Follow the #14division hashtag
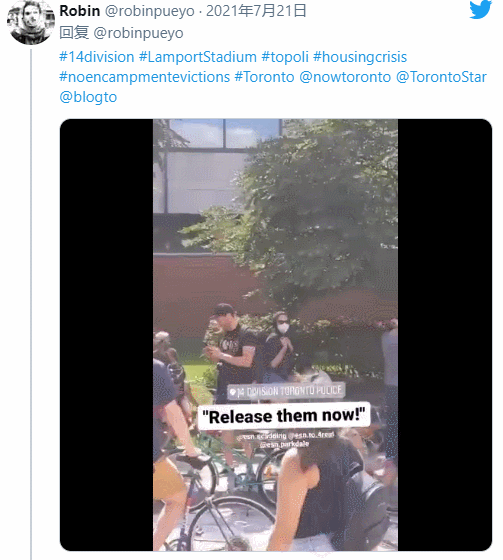 click(96, 57)
